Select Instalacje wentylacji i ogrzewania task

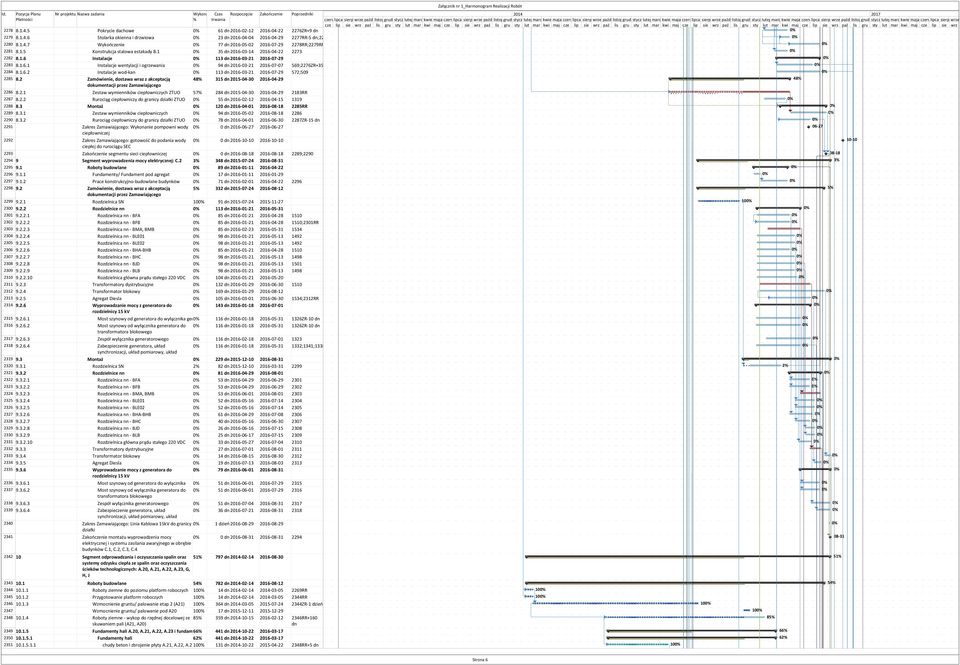coord(131,65)
